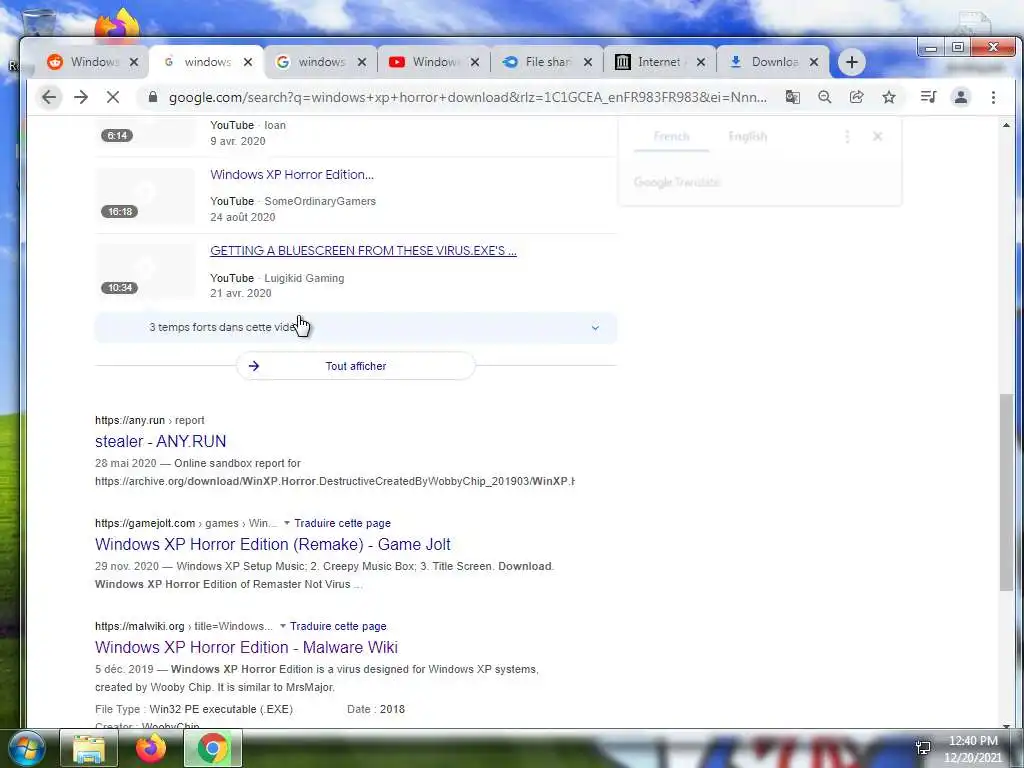1024x768 pixels.
Task: Click the 10:34 video thumbnail
Action: click(146, 272)
